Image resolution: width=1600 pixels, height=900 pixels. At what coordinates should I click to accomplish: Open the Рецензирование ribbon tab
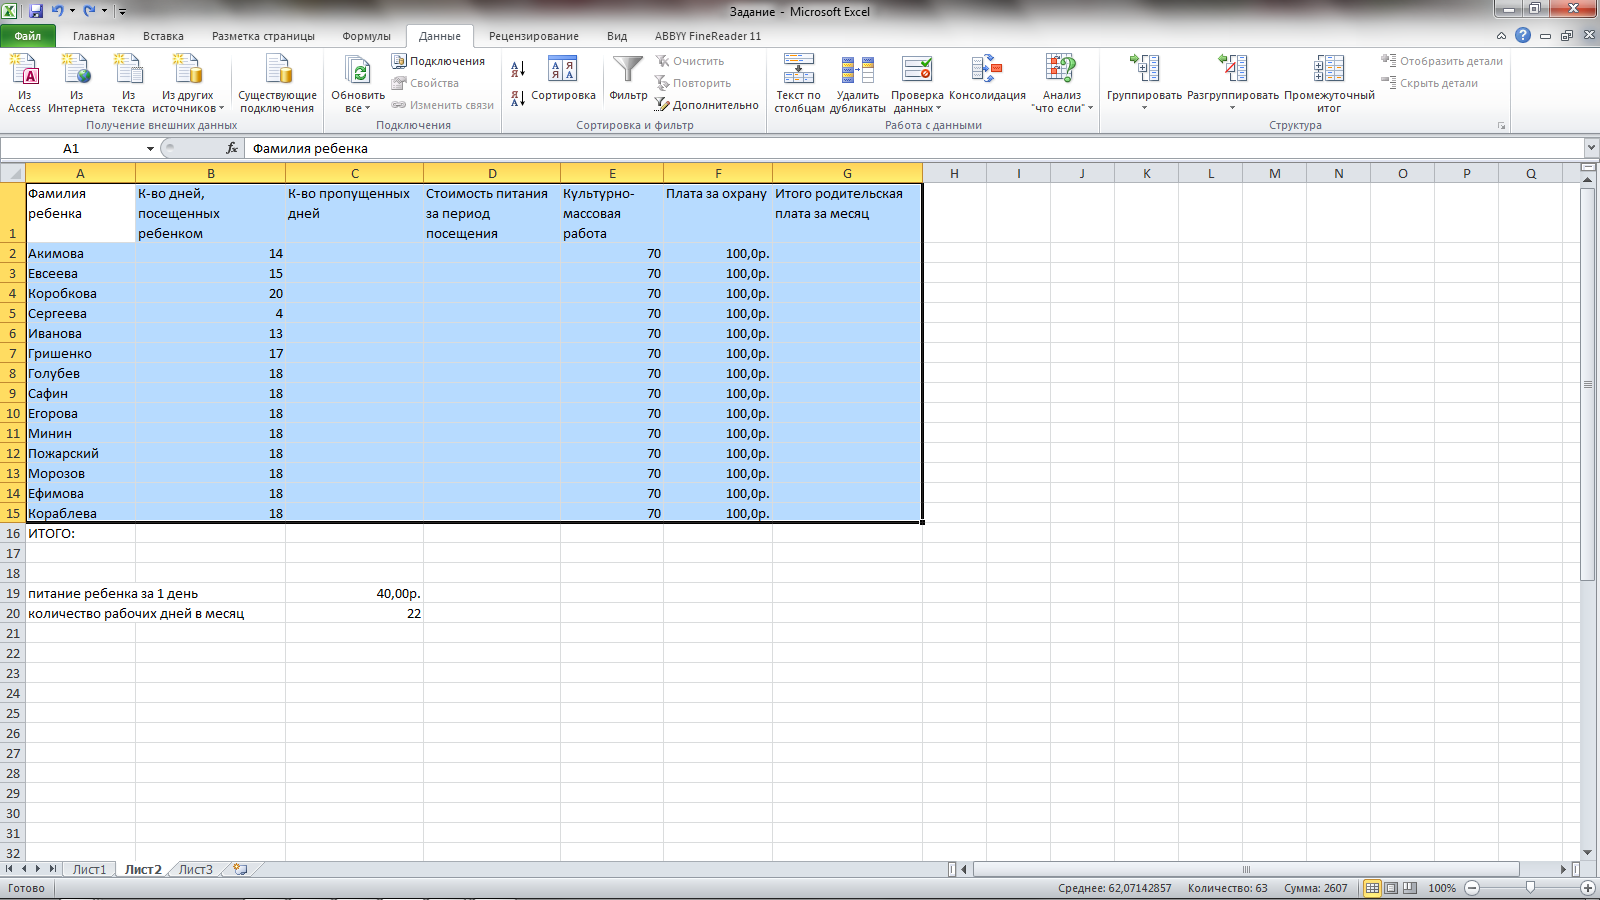[x=534, y=36]
